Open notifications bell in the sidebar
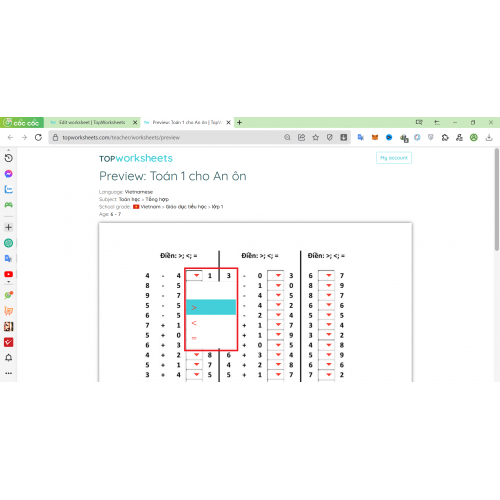Screen dimensions: 500x500 (x=9, y=358)
